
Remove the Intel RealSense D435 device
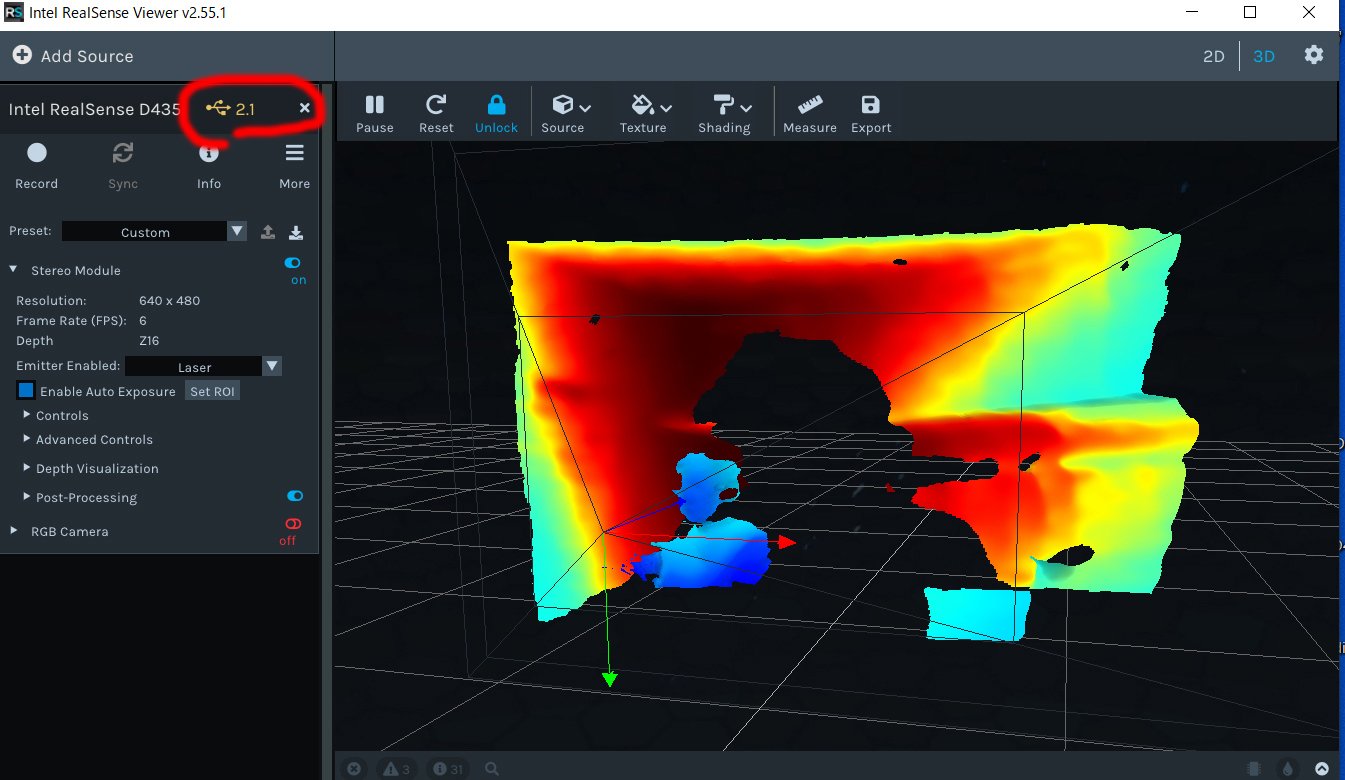pos(305,108)
